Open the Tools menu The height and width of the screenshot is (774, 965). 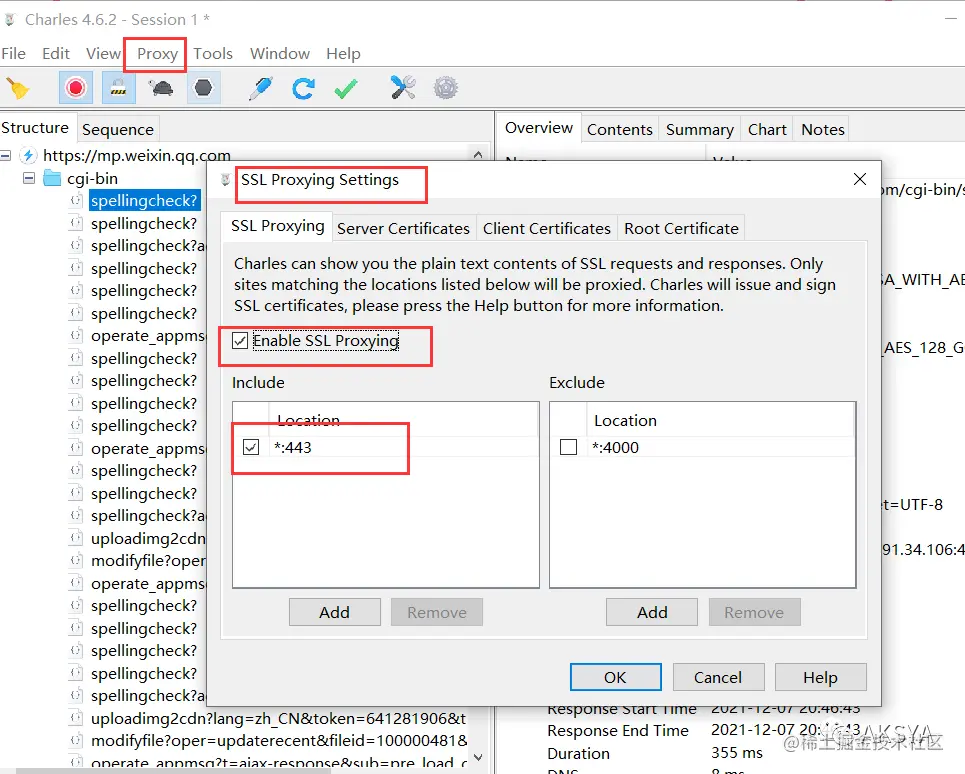213,54
